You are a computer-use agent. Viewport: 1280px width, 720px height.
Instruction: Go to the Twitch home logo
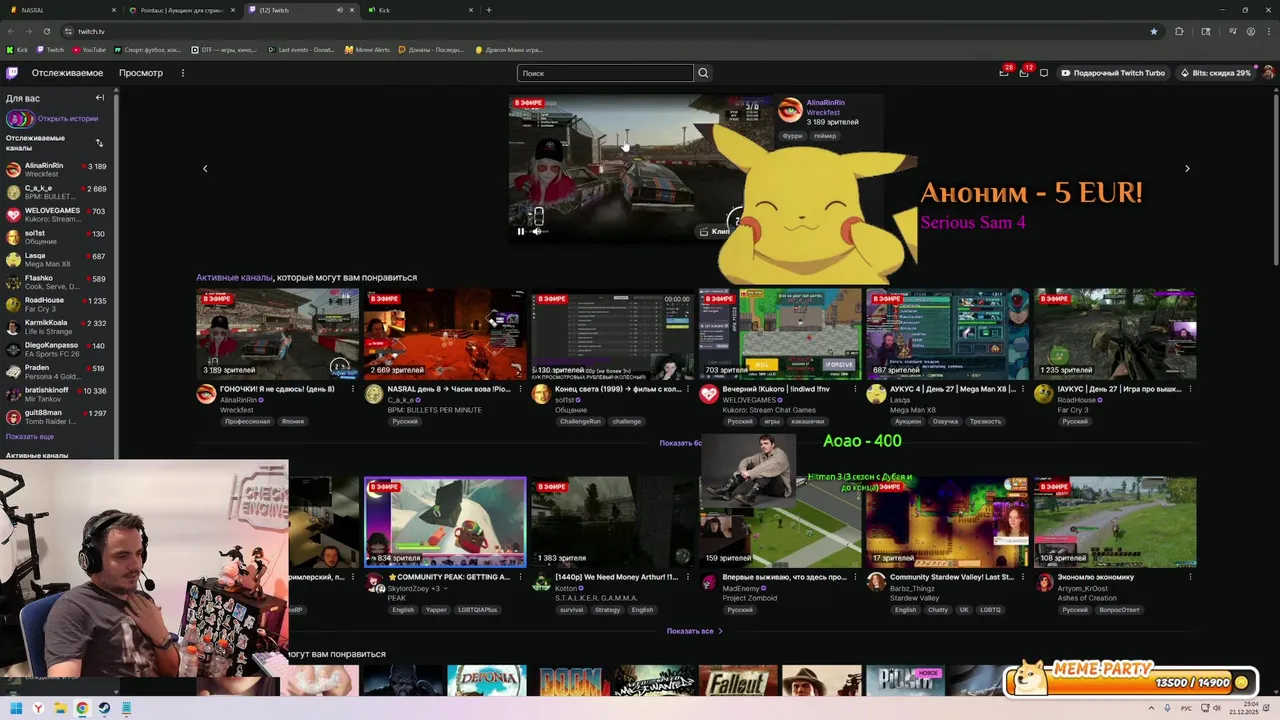point(12,73)
